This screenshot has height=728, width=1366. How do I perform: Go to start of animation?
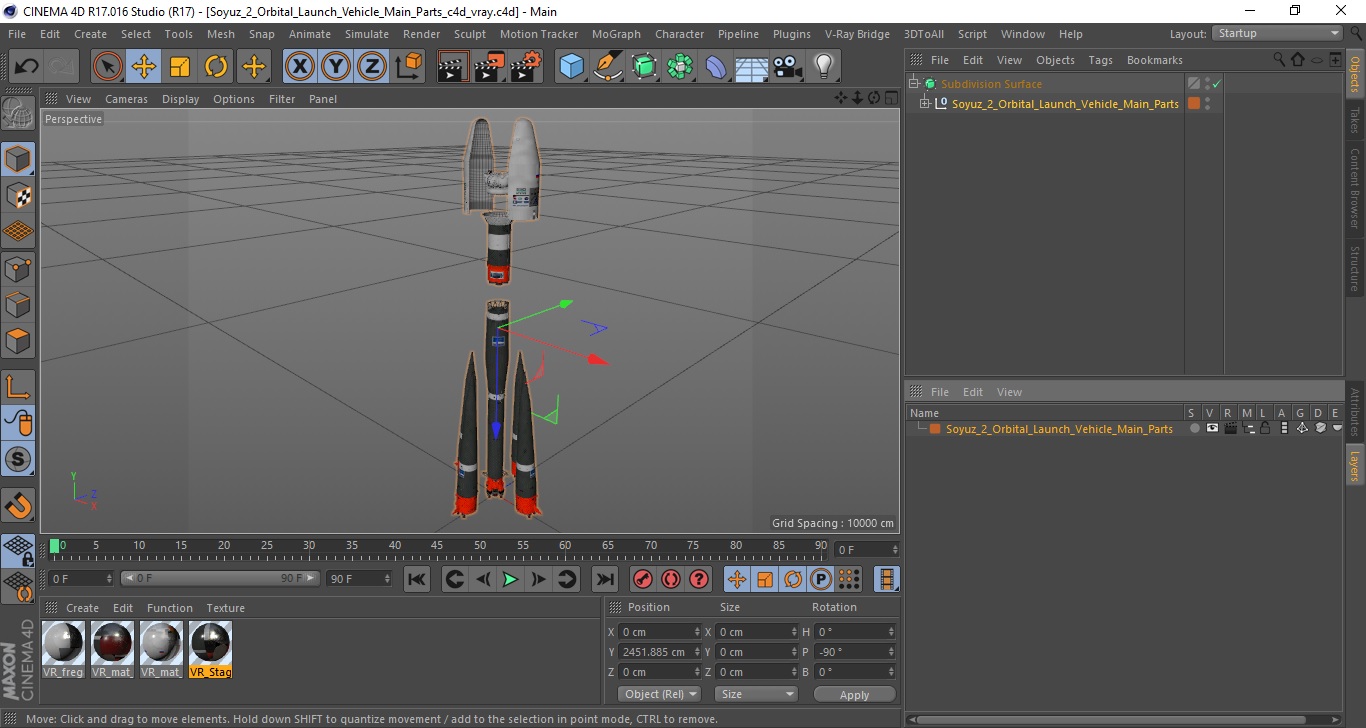tap(417, 578)
